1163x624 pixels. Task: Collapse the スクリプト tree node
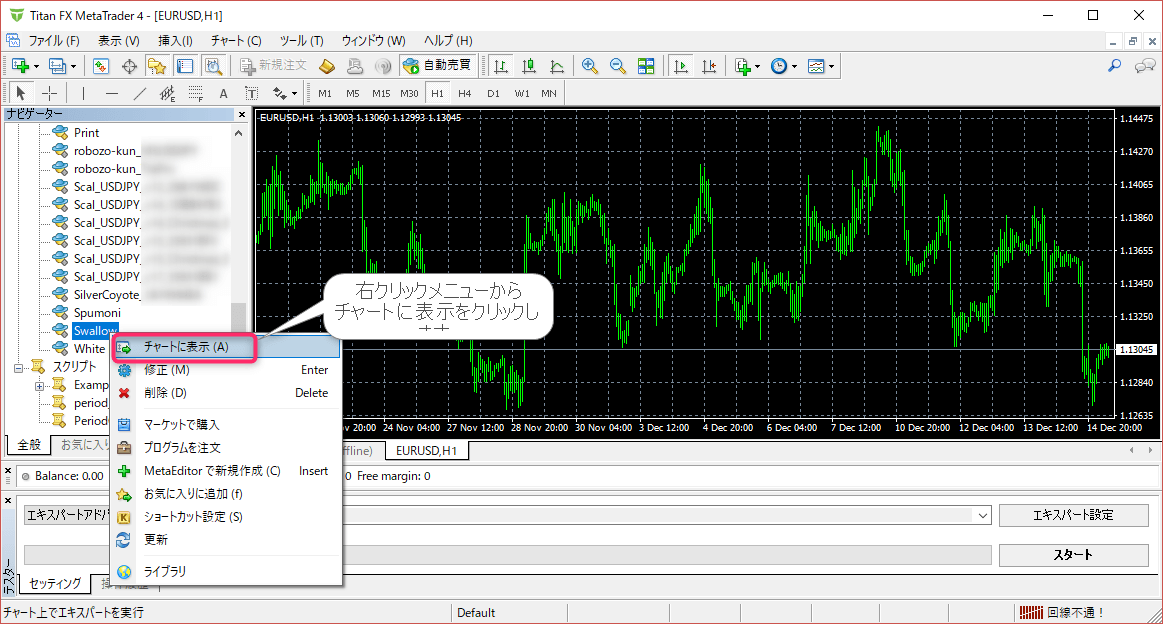pos(19,367)
